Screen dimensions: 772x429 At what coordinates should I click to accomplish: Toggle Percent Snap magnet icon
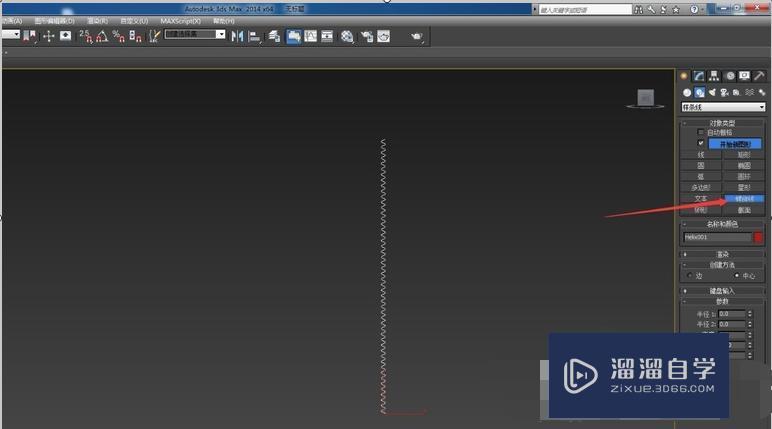coord(119,36)
